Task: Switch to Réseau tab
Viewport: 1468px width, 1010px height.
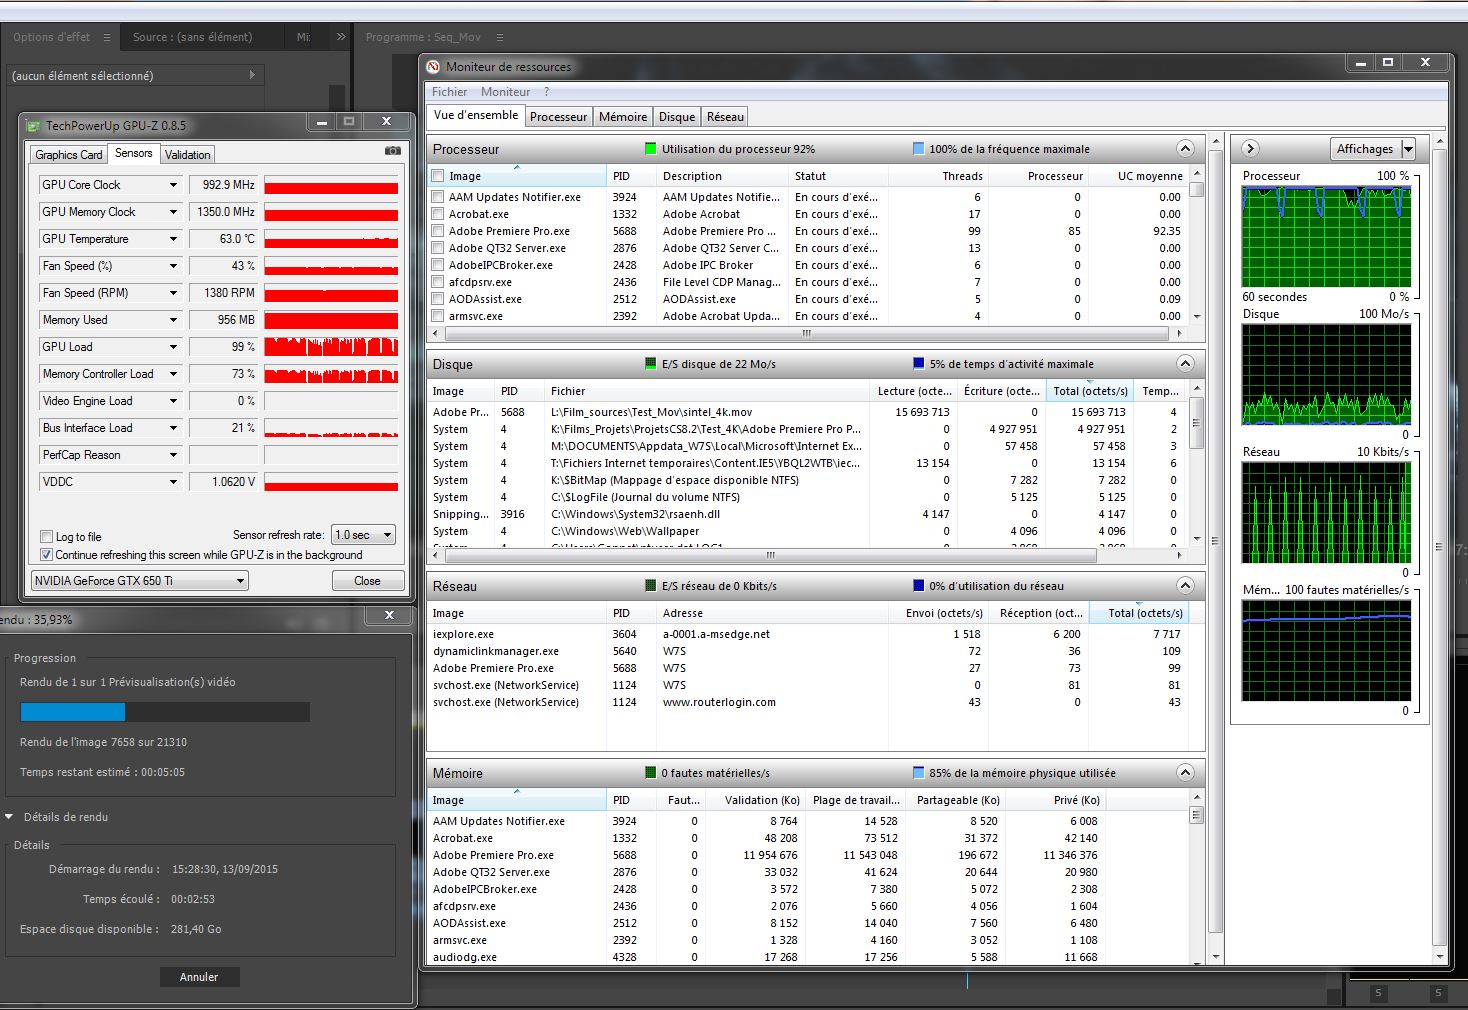Action: point(725,117)
